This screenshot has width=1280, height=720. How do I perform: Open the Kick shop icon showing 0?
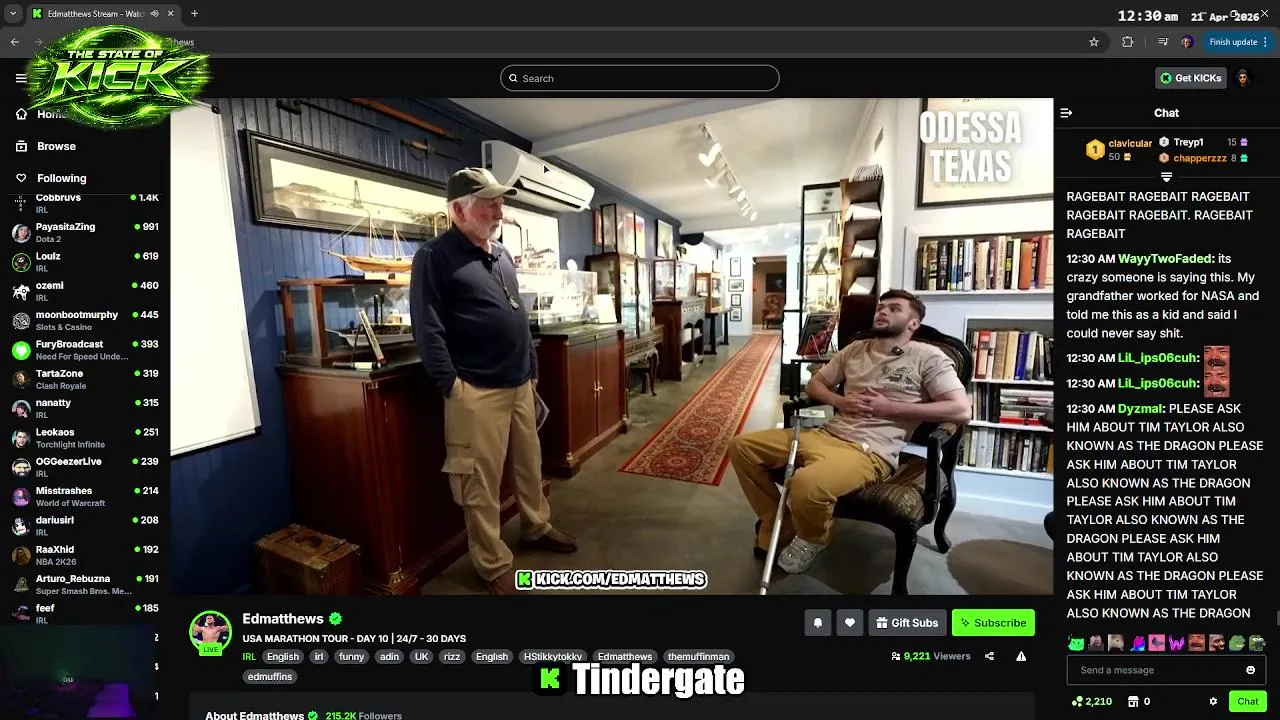(1139, 702)
